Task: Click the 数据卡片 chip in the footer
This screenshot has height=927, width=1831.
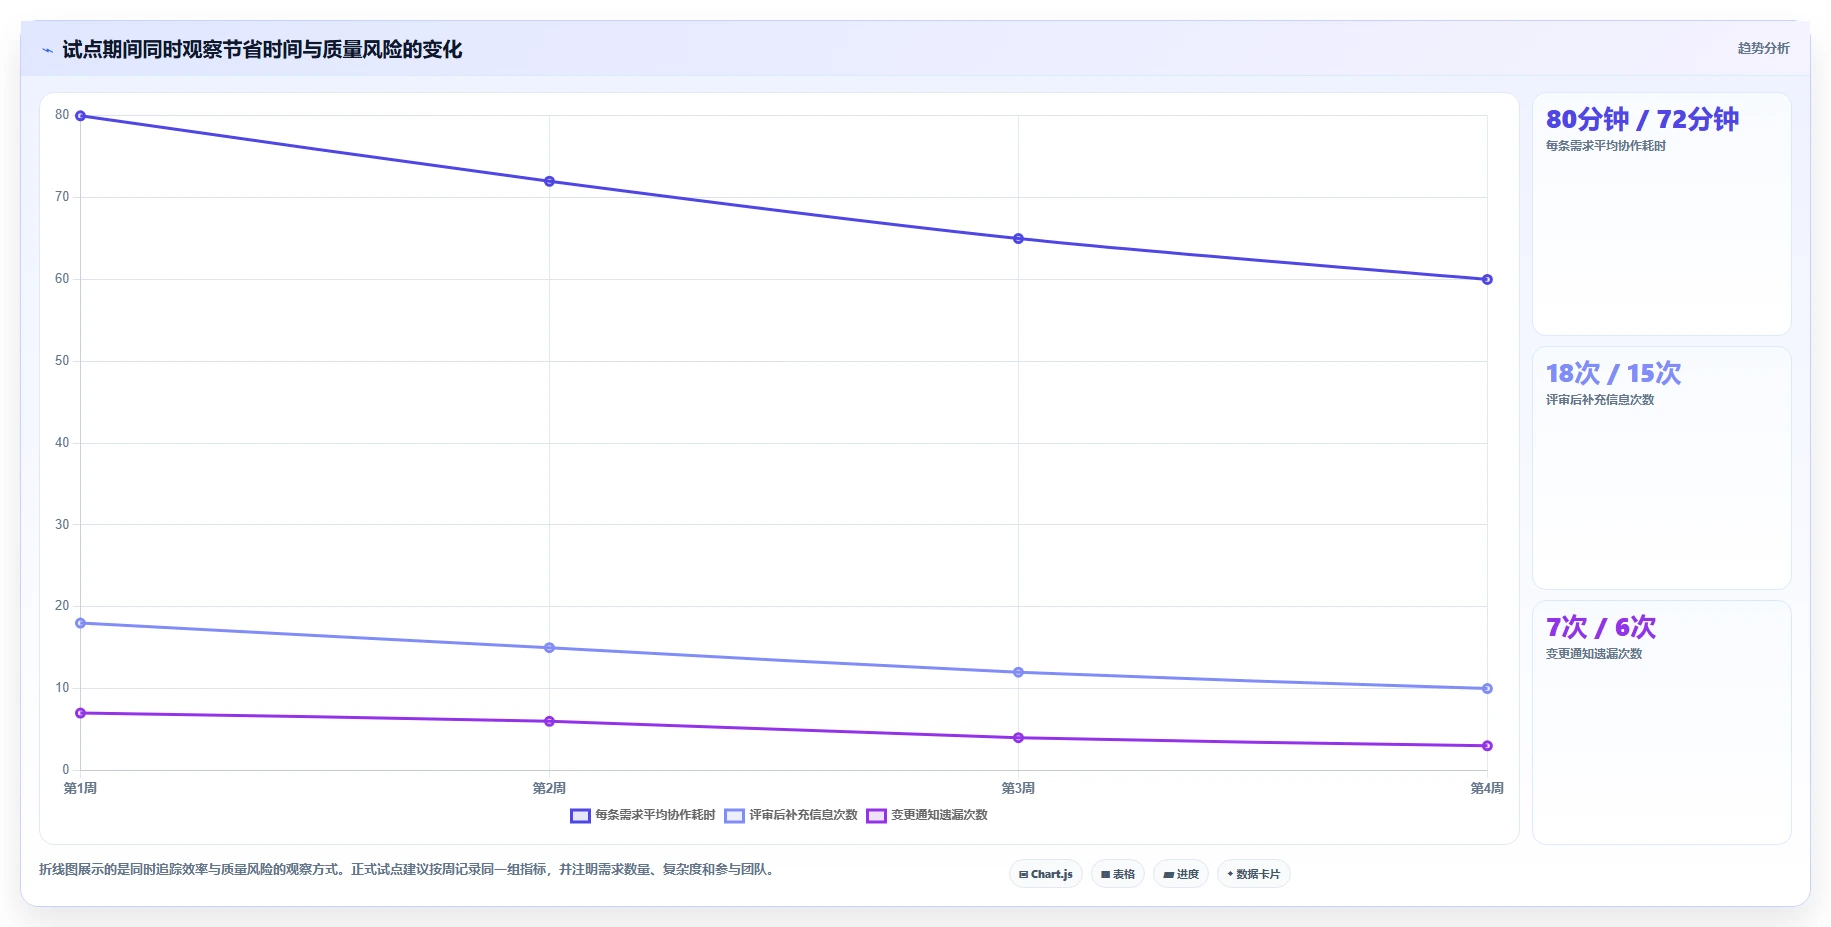Action: click(x=1254, y=874)
